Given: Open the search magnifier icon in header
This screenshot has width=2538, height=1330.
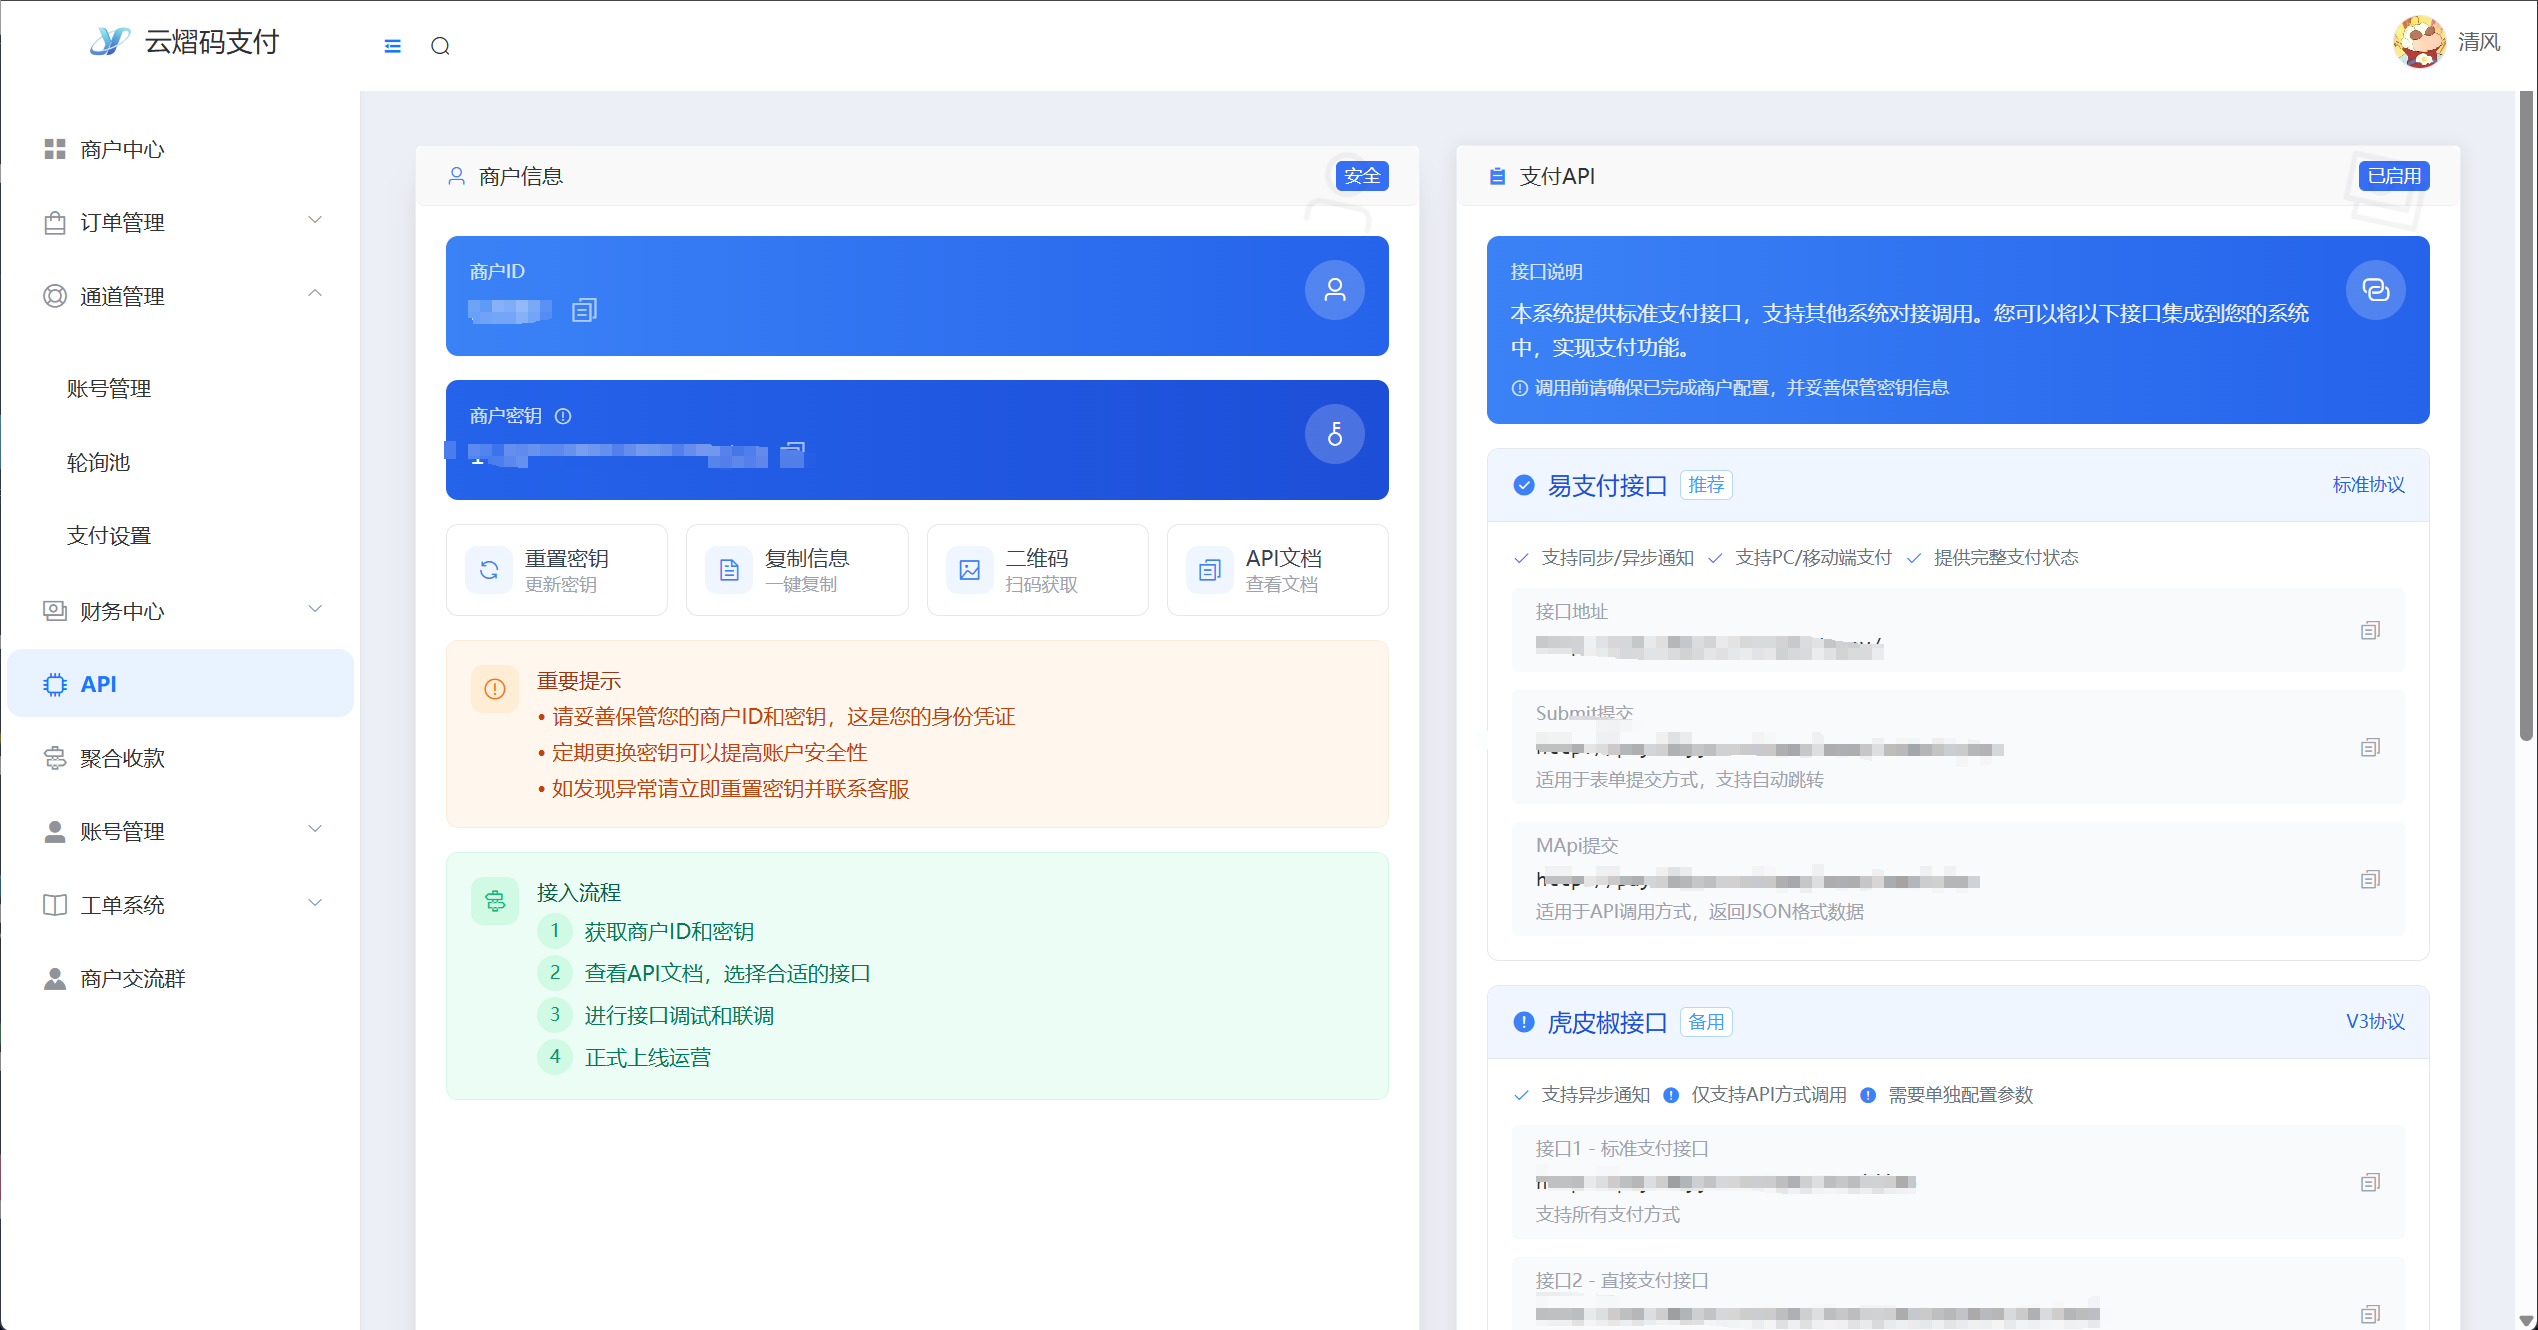Looking at the screenshot, I should tap(440, 46).
